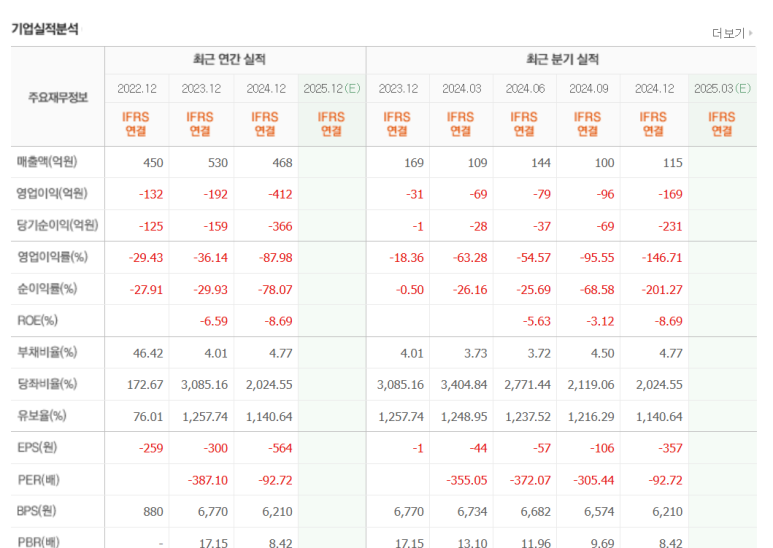
Task: Click the 2024.03 quarterly column header
Action: (x=461, y=89)
